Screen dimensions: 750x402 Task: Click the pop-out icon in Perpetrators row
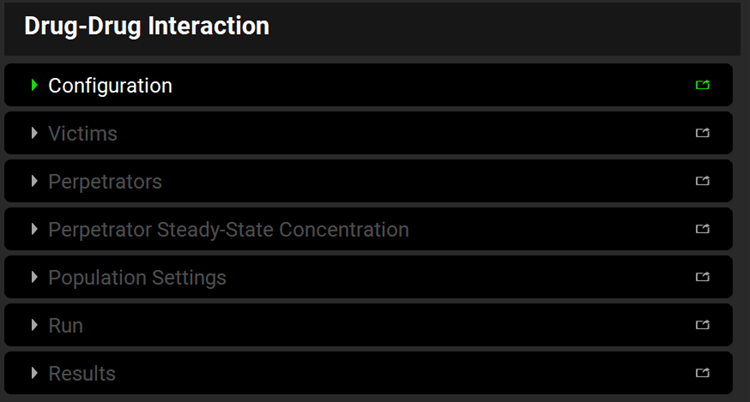pos(702,182)
